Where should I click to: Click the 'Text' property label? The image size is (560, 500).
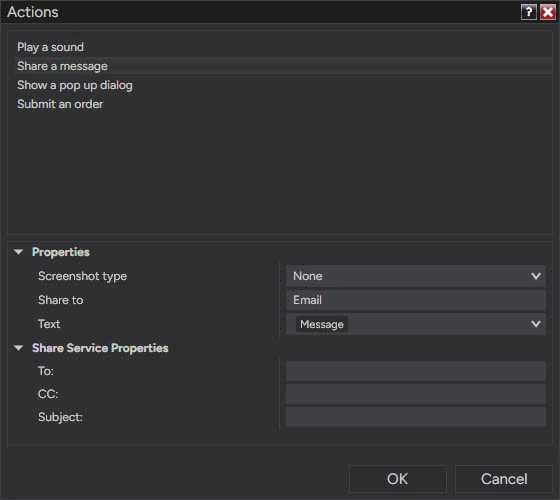(x=49, y=324)
